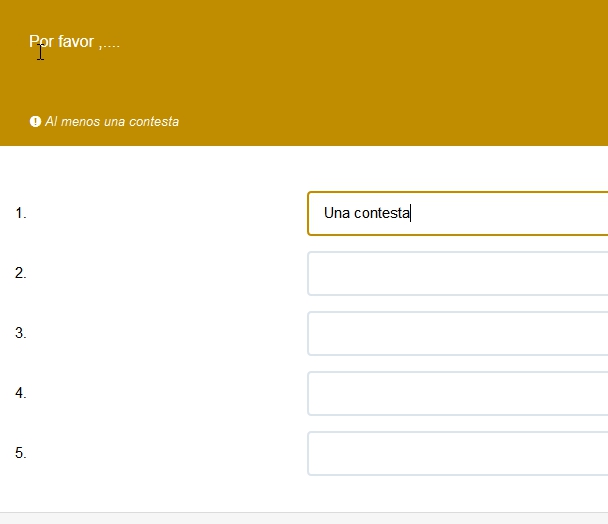Click the word 'menos' in the hint
The image size is (608, 524).
[x=81, y=122]
